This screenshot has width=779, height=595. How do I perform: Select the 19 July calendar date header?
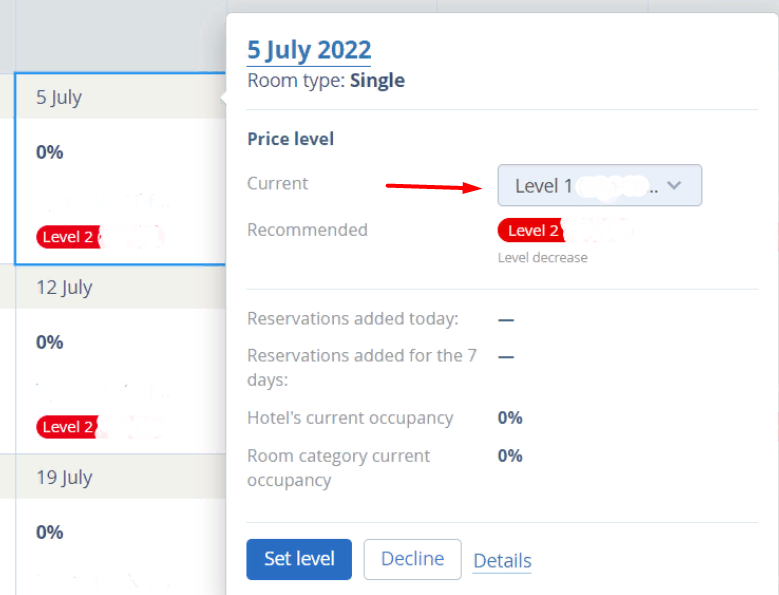pyautogui.click(x=64, y=477)
